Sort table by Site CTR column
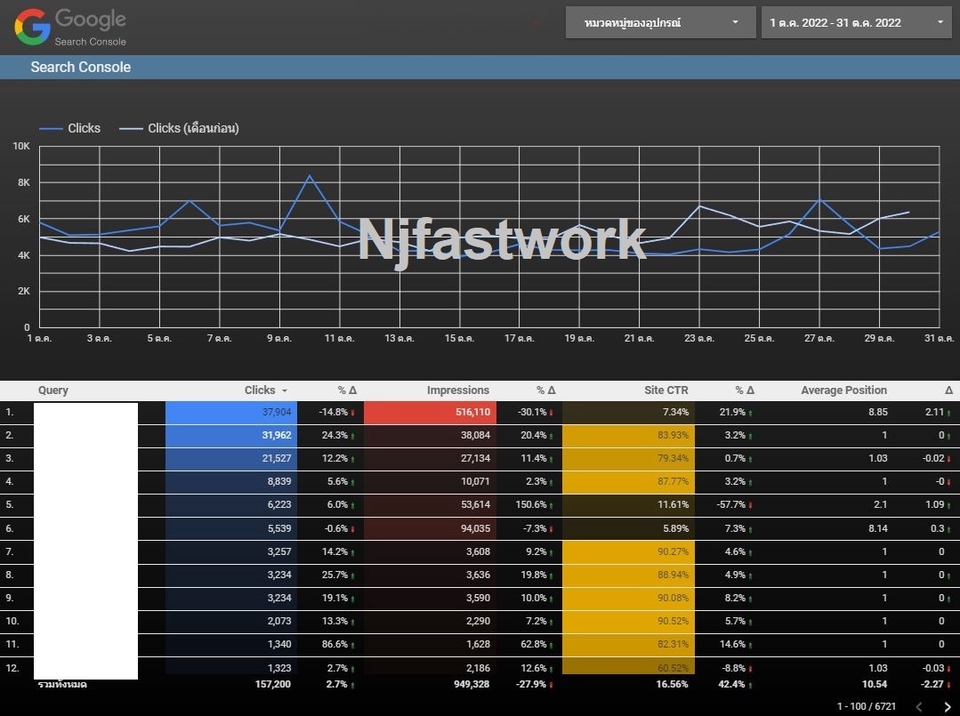Image resolution: width=960 pixels, height=716 pixels. (666, 390)
